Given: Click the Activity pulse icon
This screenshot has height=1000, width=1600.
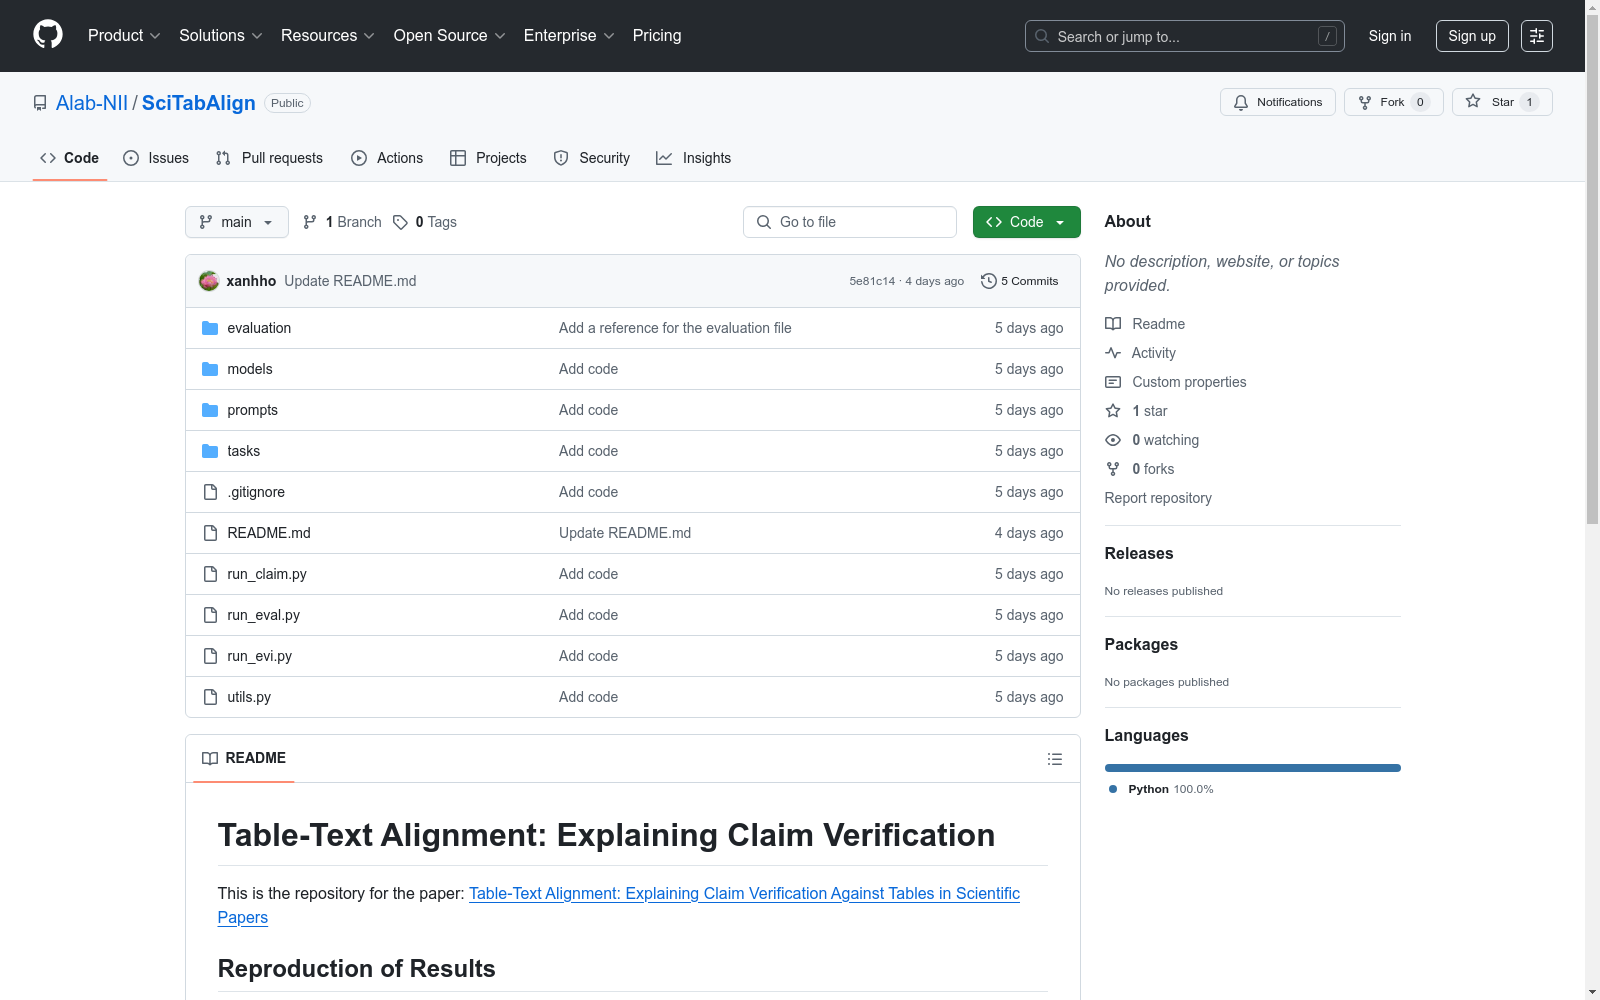Looking at the screenshot, I should (1113, 353).
